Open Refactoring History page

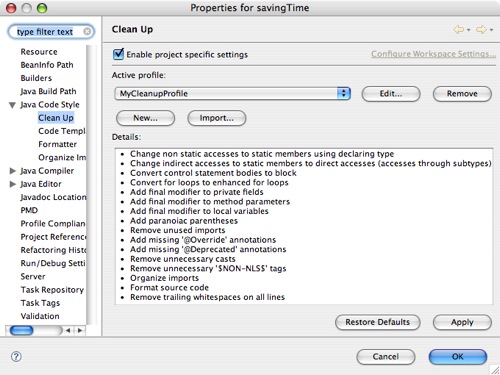point(53,250)
